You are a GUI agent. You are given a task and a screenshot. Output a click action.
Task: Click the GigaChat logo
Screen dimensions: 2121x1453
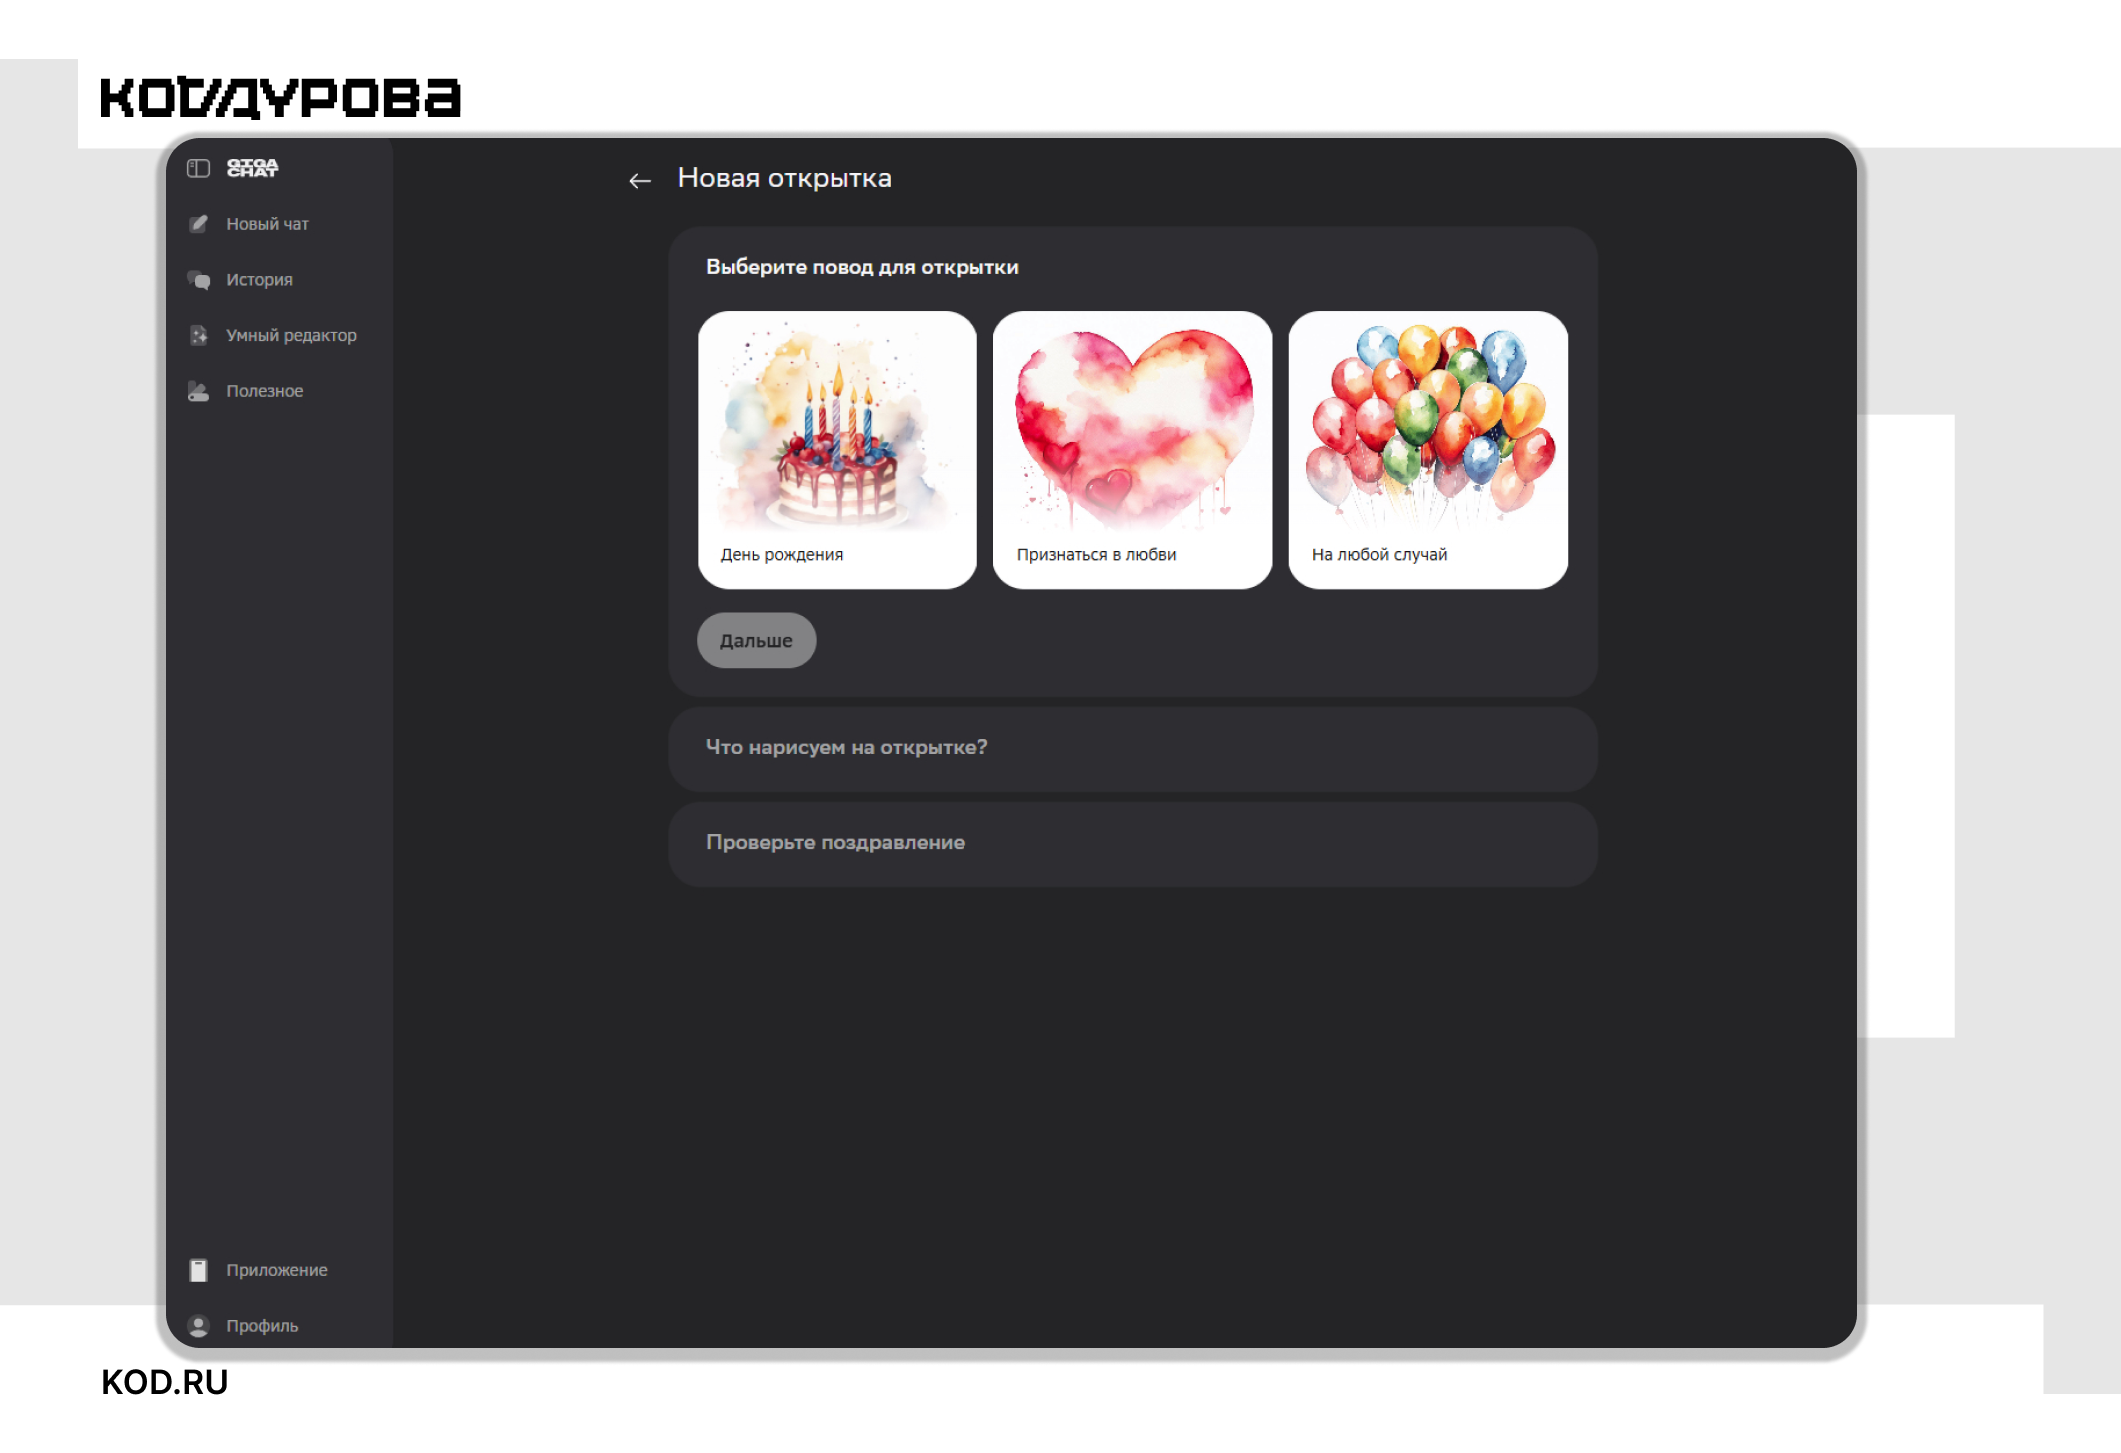252,168
